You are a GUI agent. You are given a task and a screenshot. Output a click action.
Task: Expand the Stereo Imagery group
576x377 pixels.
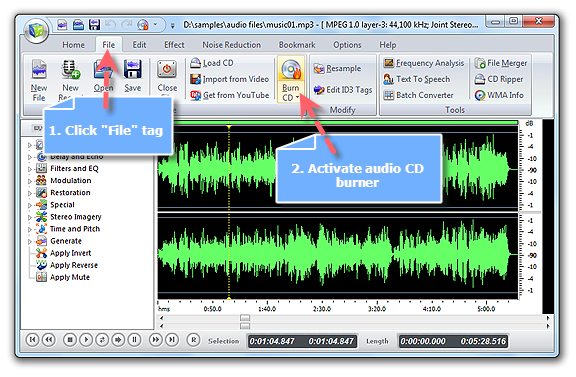(x=30, y=218)
